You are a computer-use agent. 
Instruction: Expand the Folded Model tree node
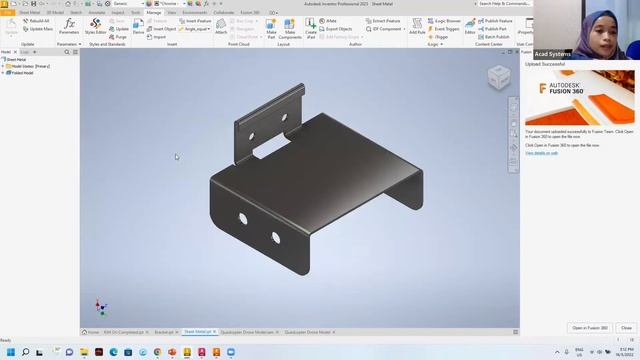tap(3, 73)
